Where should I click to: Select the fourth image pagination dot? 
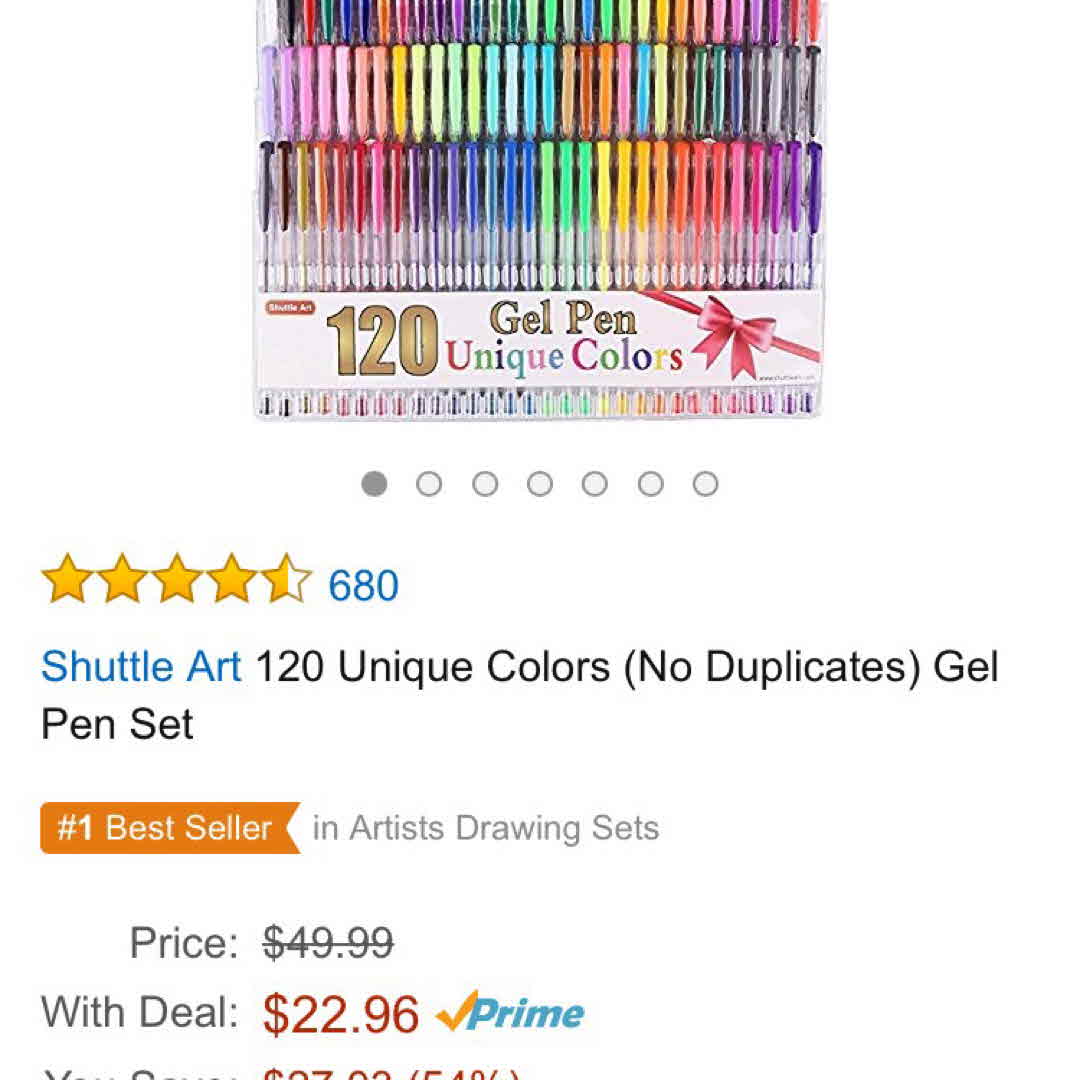540,484
